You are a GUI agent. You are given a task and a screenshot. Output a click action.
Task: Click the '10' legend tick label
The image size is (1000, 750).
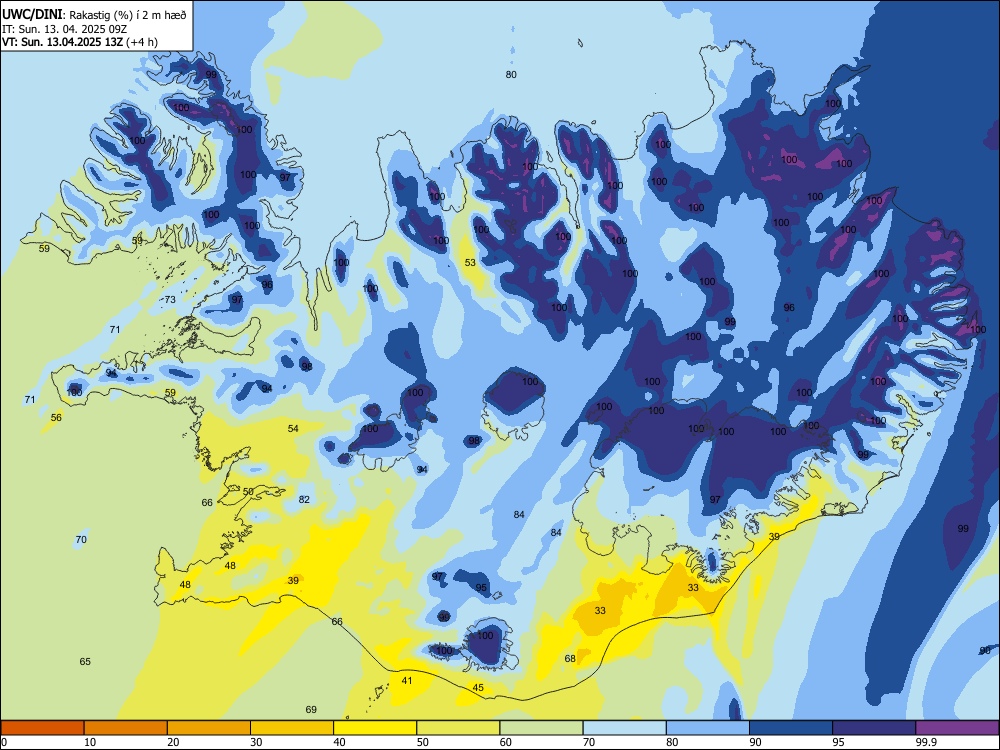(90, 742)
